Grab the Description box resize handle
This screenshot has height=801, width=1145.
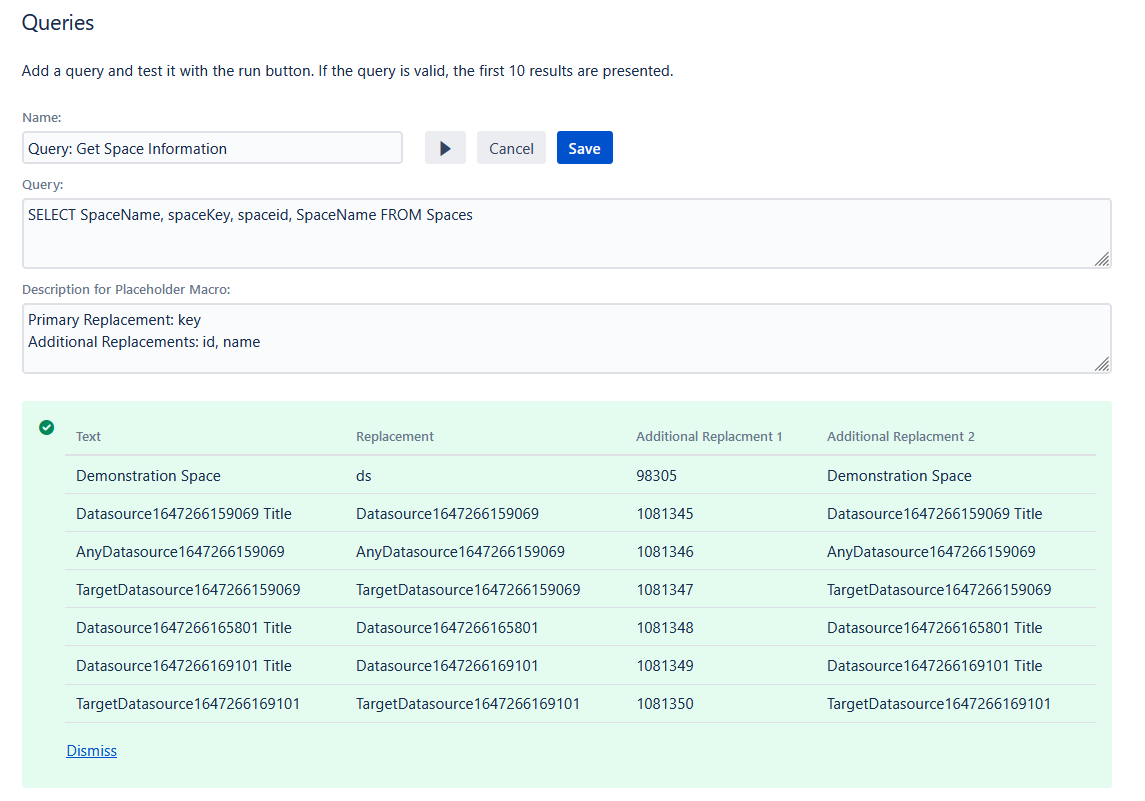[x=1101, y=364]
